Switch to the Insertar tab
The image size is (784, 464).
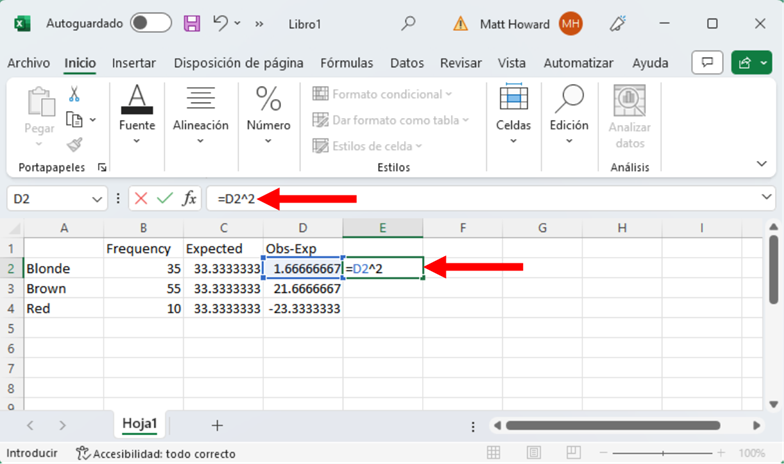[133, 63]
